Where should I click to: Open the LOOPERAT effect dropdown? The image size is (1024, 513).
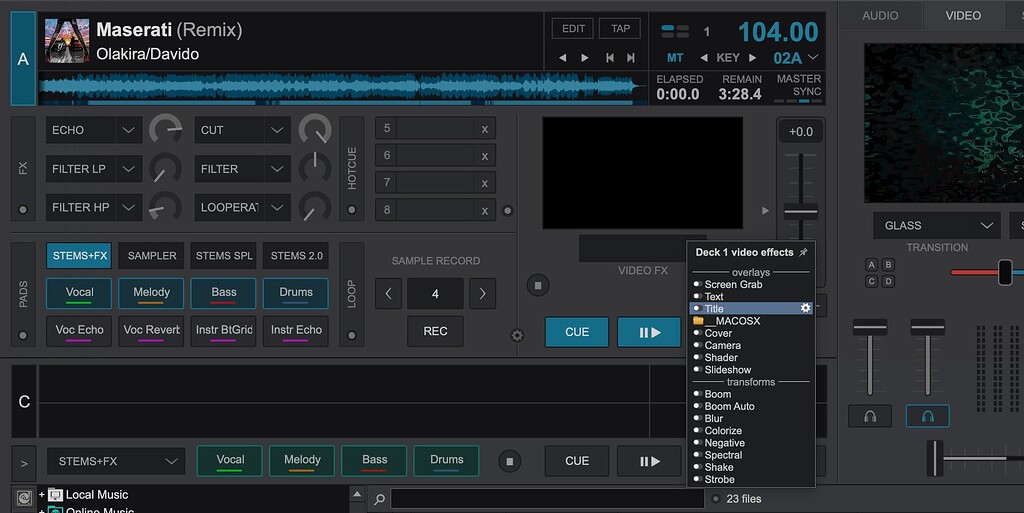[242, 207]
